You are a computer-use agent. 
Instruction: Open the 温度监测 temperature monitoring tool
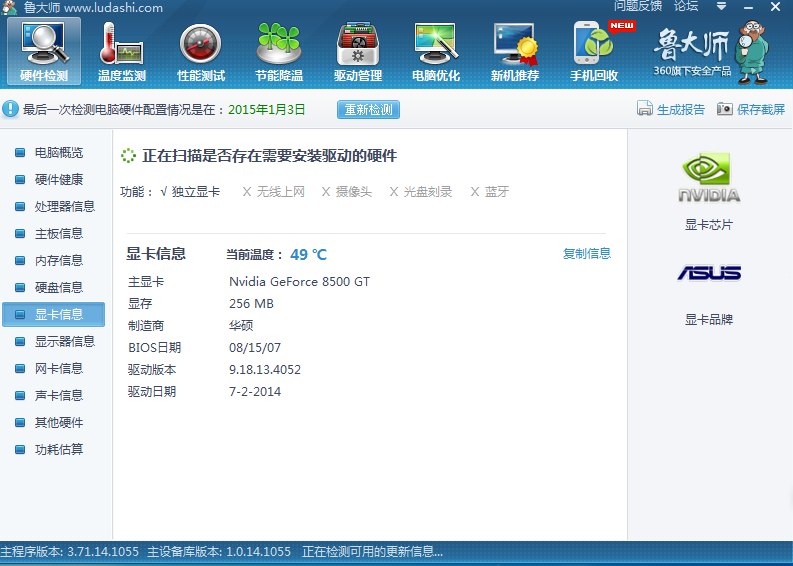(x=121, y=52)
